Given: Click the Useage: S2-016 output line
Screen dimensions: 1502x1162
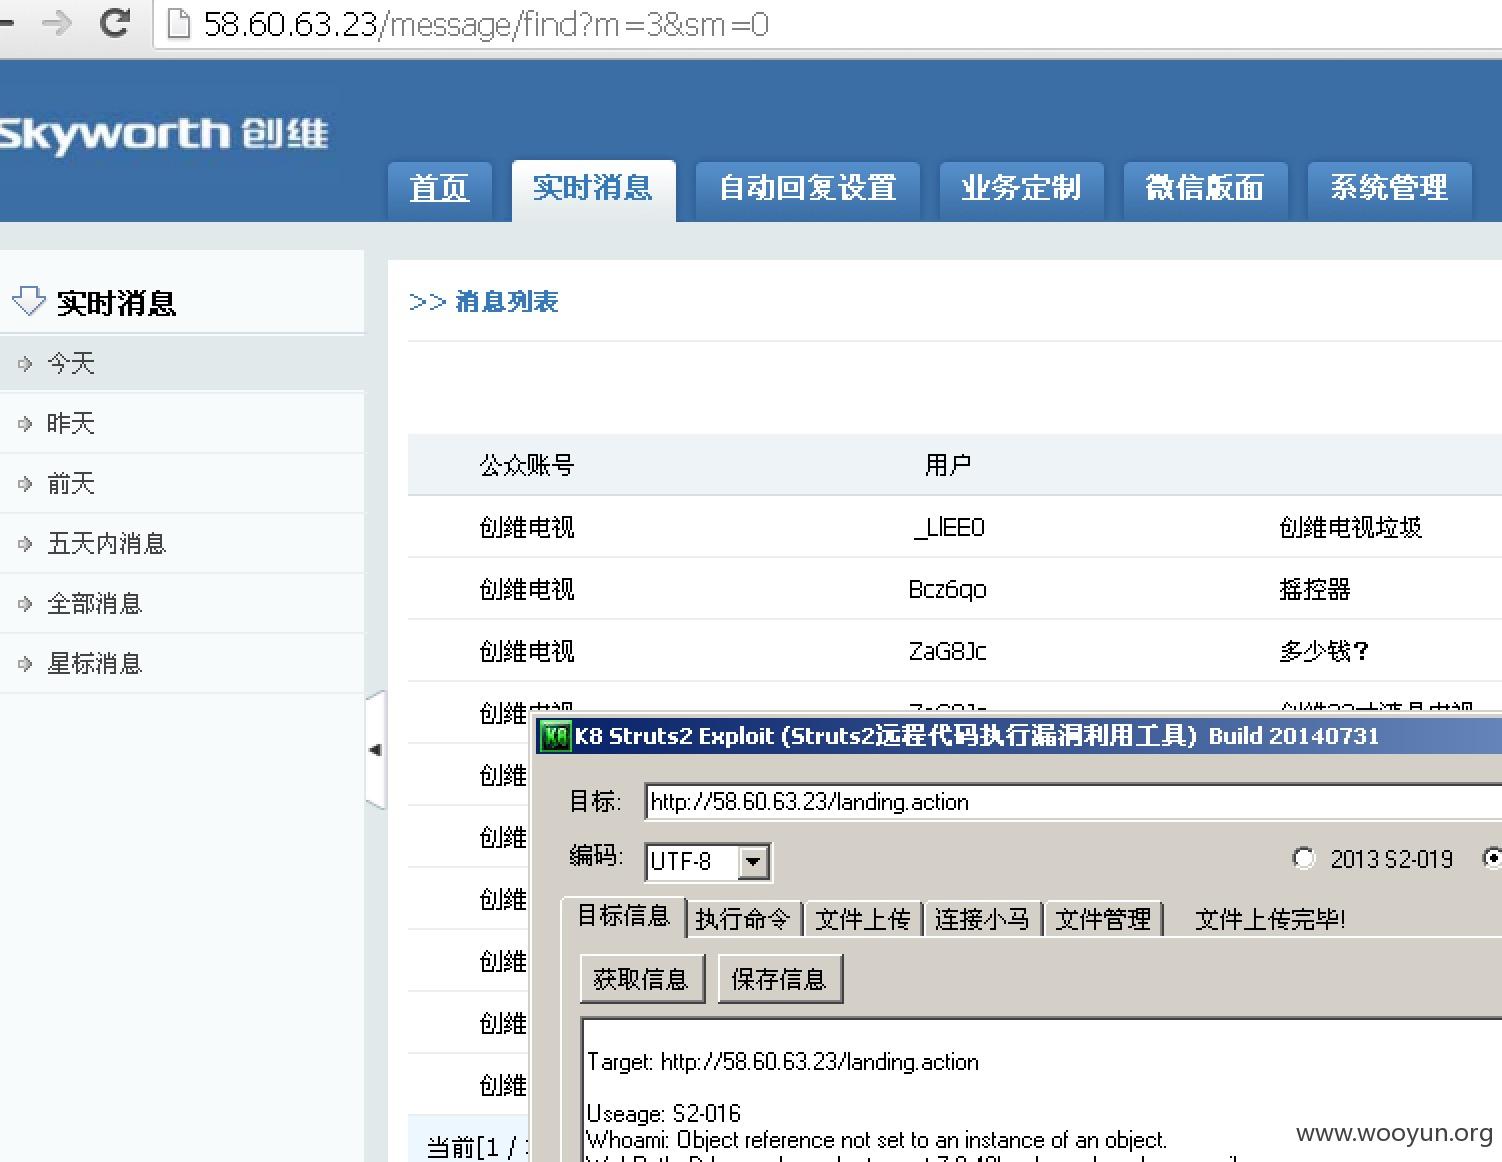Looking at the screenshot, I should click(x=664, y=1114).
